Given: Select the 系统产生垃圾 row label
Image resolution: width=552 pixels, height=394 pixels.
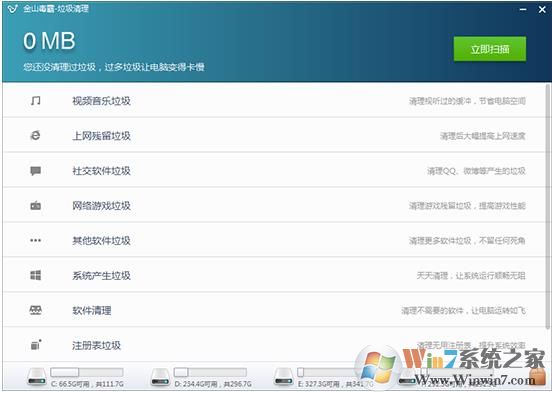Looking at the screenshot, I should click(101, 275).
